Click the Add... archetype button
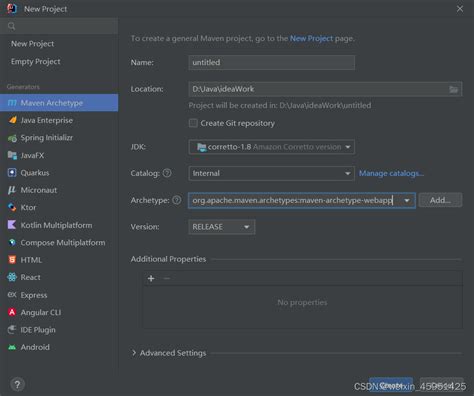The image size is (474, 396). 440,200
